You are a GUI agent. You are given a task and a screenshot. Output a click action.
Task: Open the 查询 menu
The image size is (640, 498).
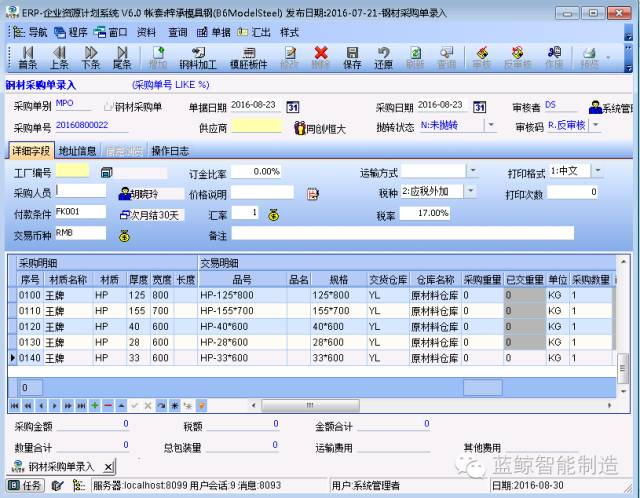tap(178, 32)
